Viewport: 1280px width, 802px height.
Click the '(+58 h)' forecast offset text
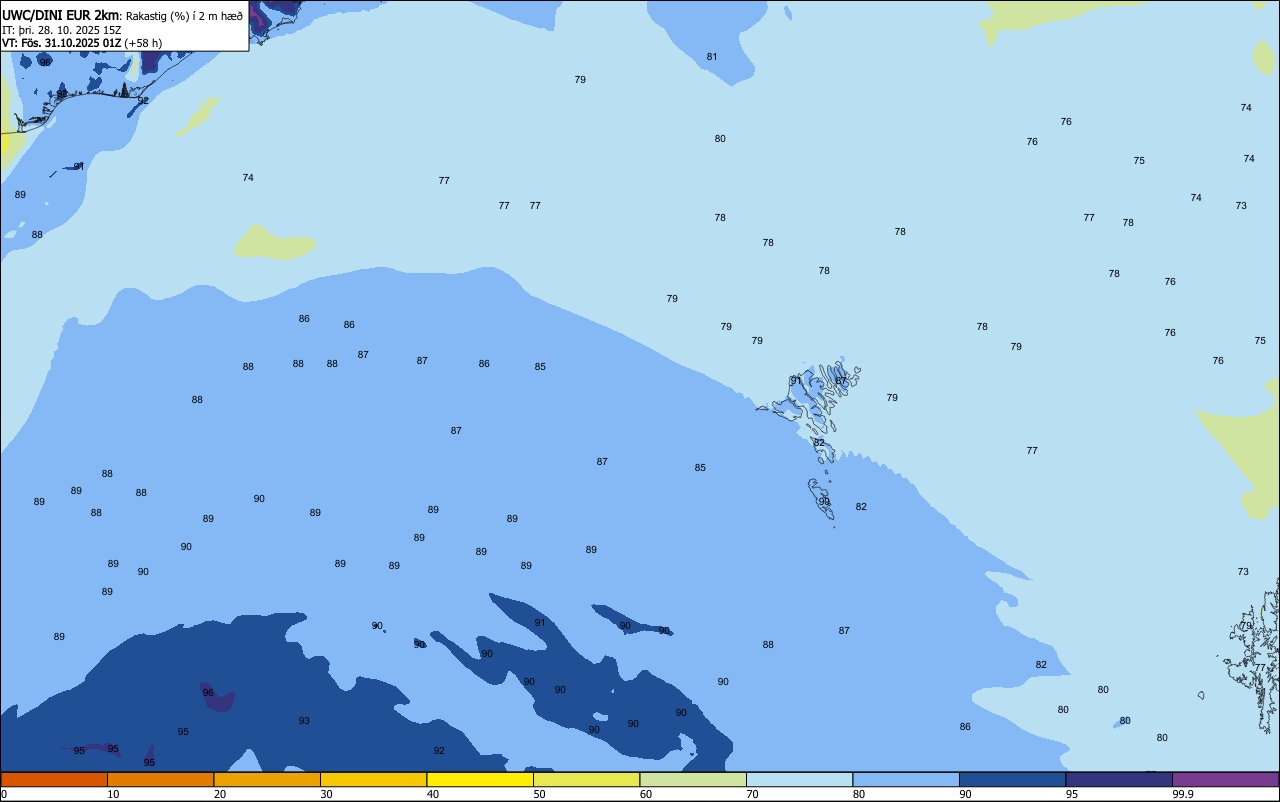click(144, 43)
